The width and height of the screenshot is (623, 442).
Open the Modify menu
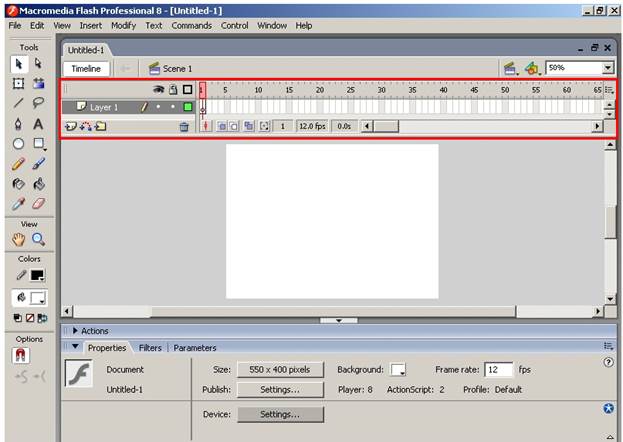123,25
